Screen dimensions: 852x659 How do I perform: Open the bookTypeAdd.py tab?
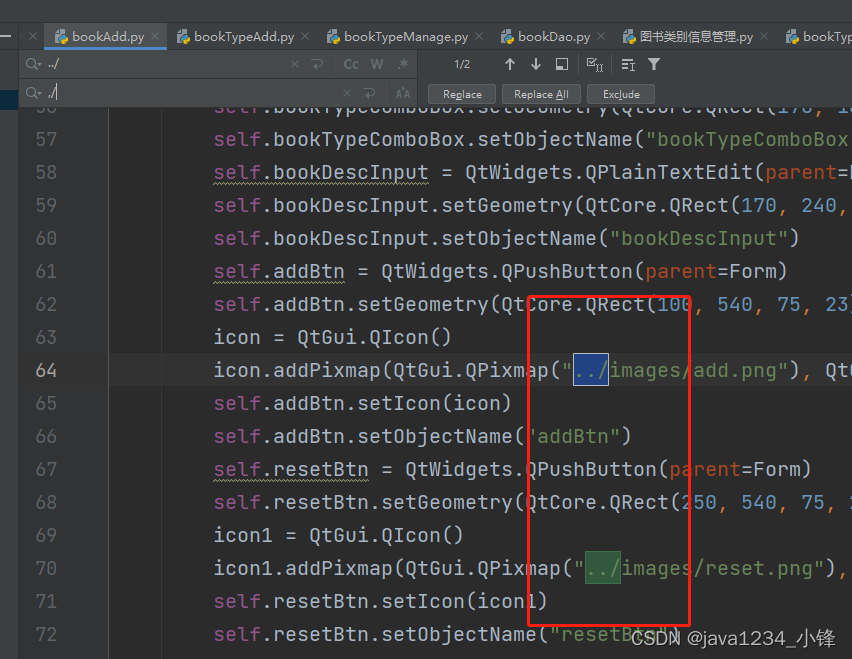(244, 36)
